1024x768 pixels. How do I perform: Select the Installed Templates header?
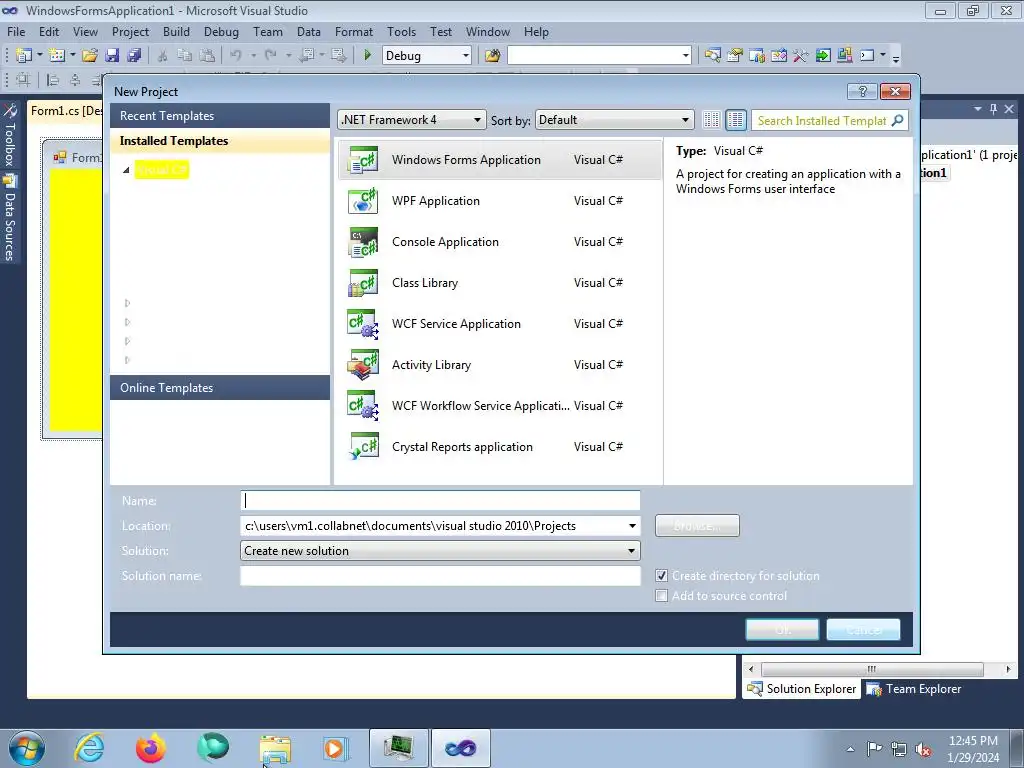220,141
